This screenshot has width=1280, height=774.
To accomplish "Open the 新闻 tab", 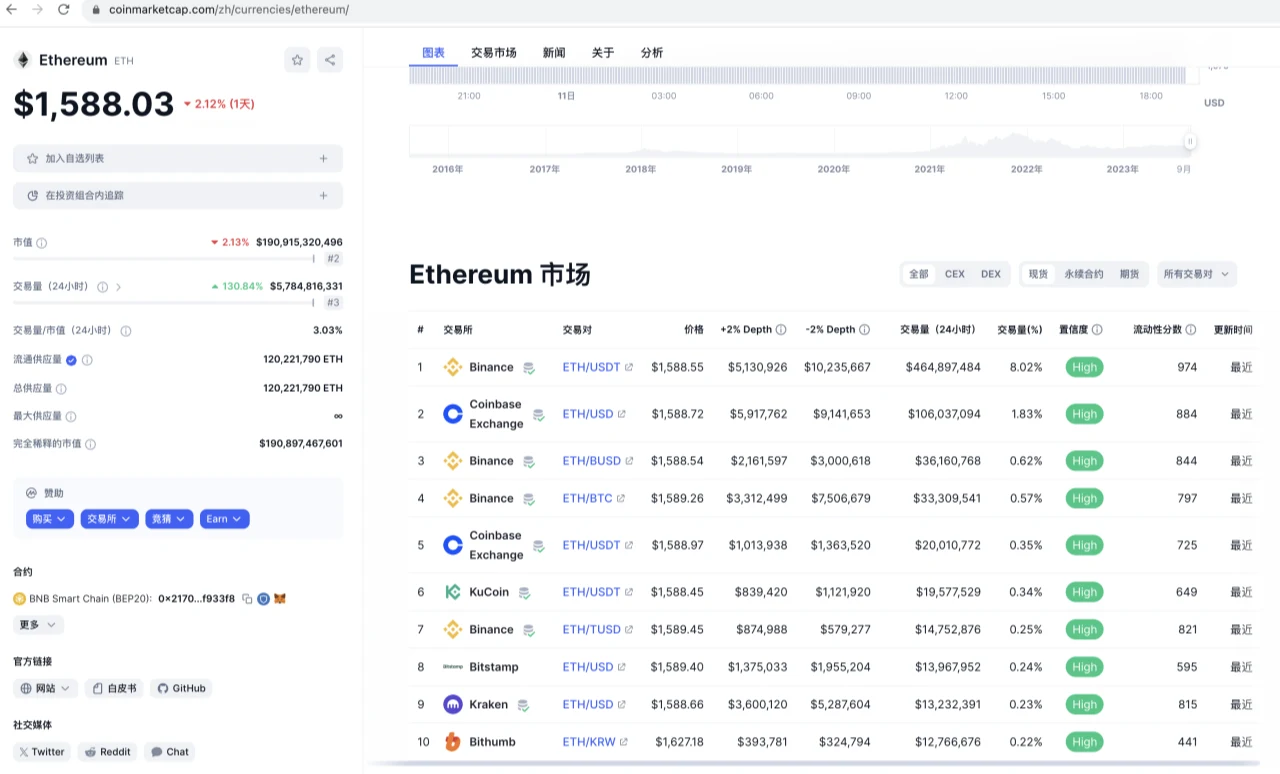I will (554, 53).
